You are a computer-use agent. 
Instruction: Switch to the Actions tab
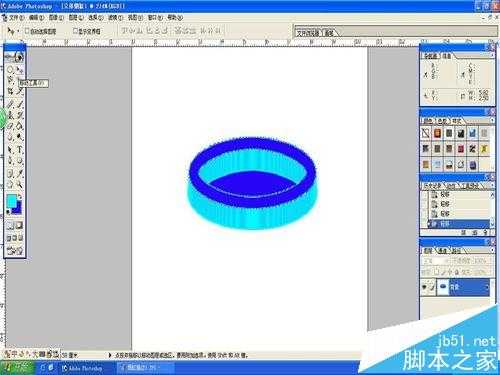click(x=451, y=186)
